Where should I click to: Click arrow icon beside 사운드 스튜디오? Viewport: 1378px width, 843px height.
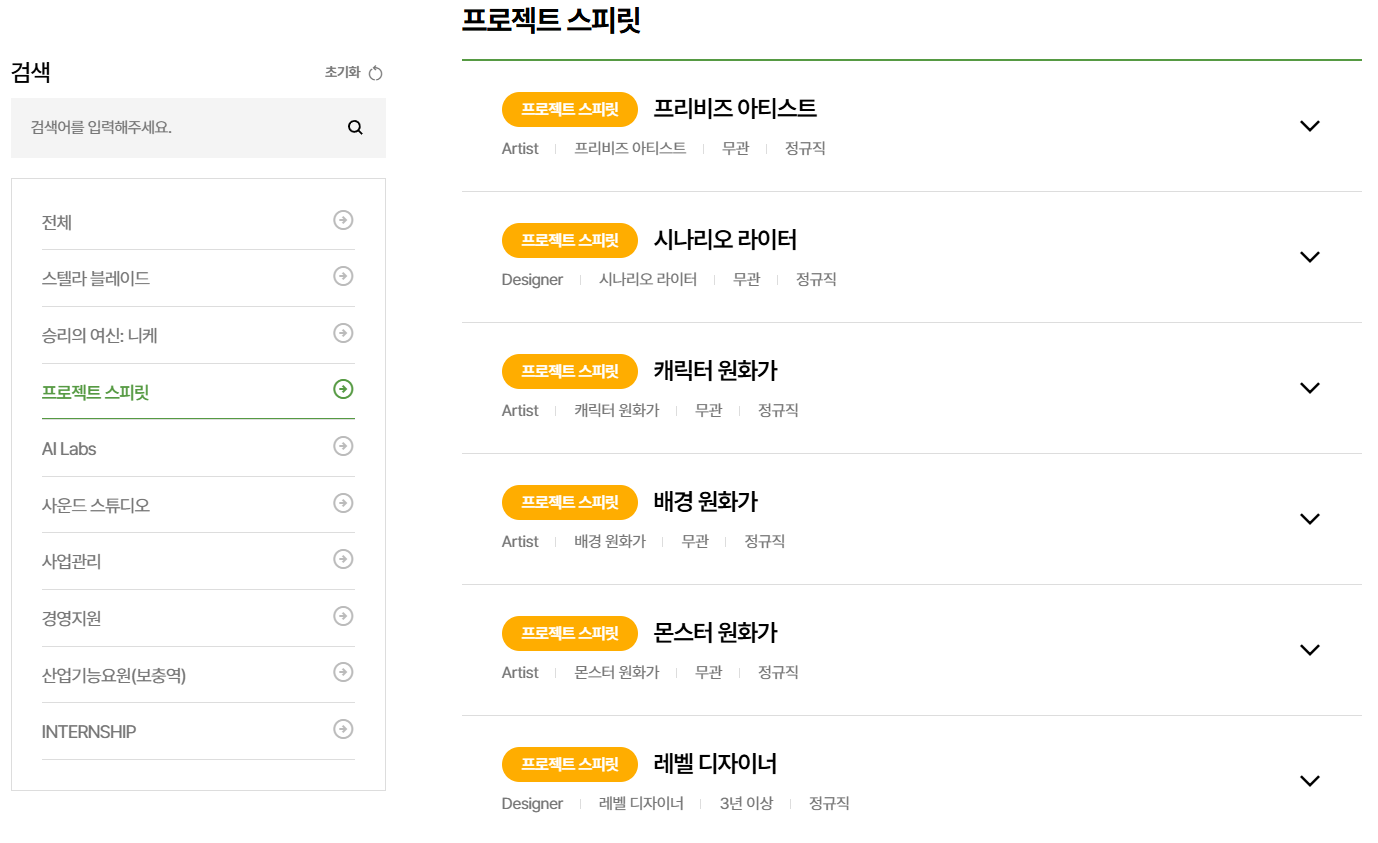[x=343, y=502]
